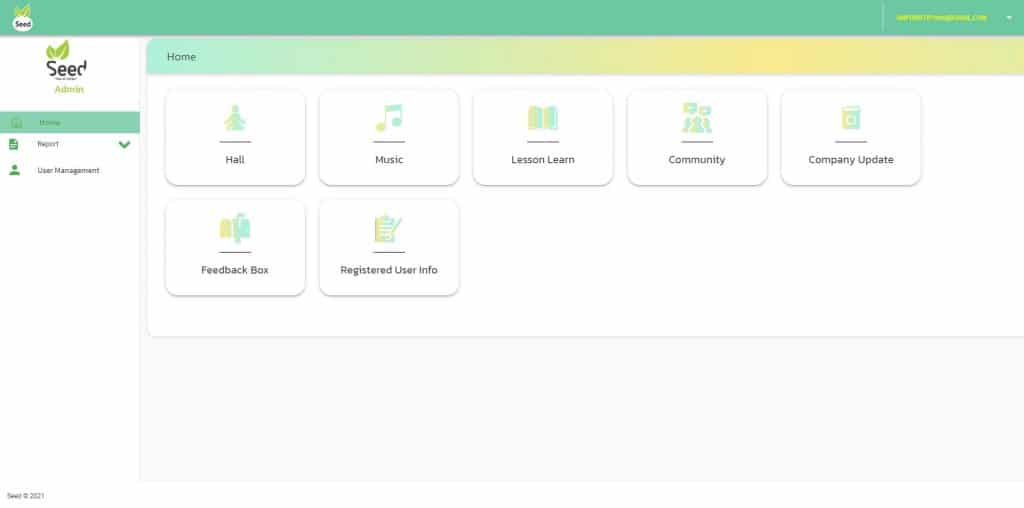Click the Home breadcrumb in page header
The width and height of the screenshot is (1024, 508).
(181, 57)
